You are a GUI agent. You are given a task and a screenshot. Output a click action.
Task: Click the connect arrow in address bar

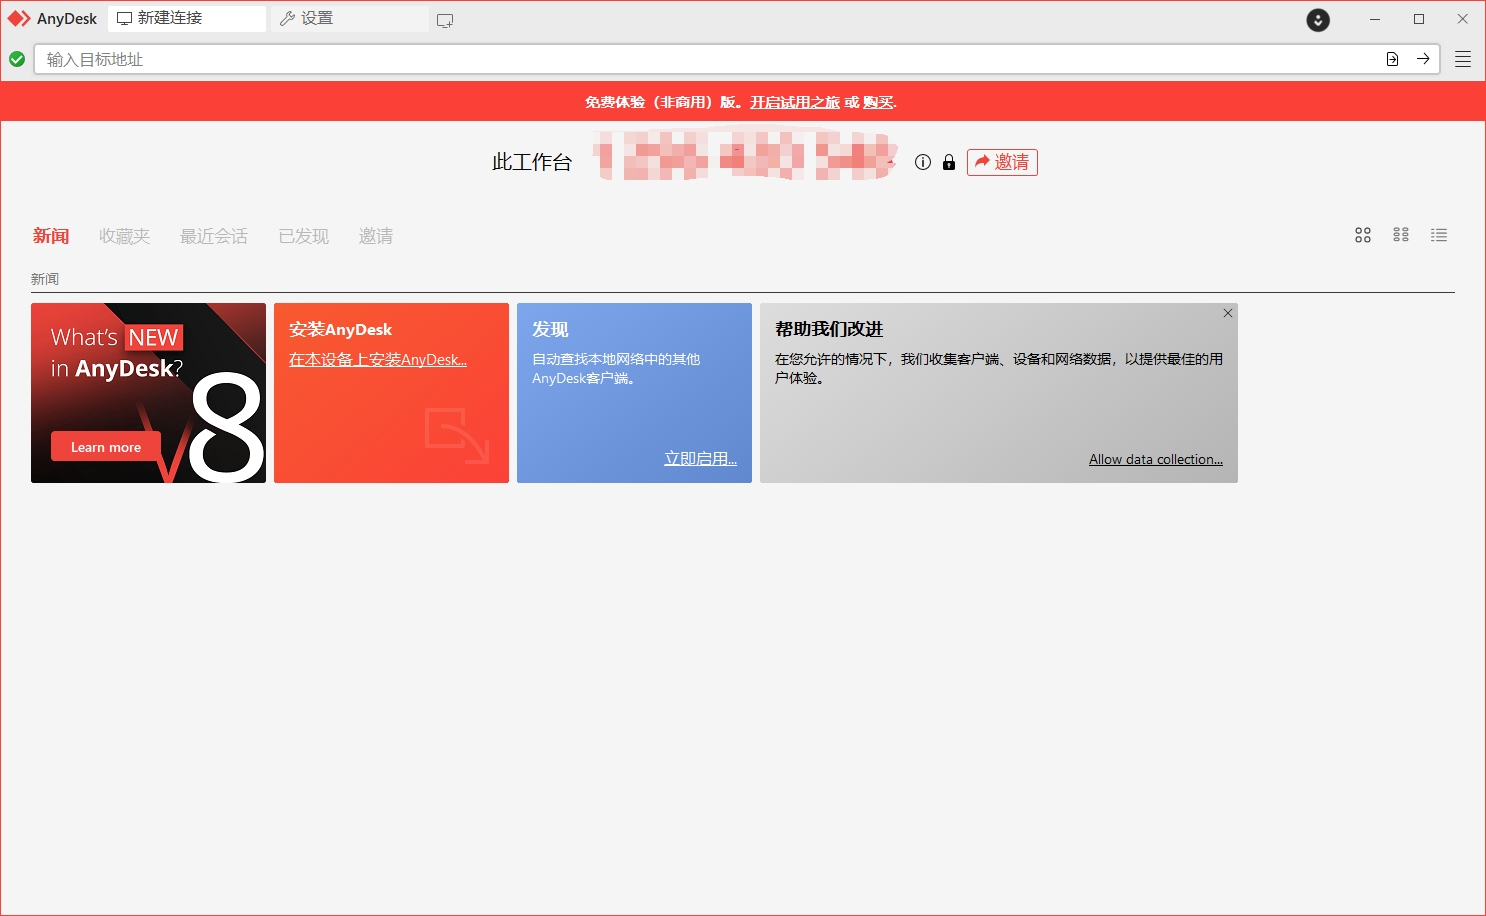coord(1423,59)
